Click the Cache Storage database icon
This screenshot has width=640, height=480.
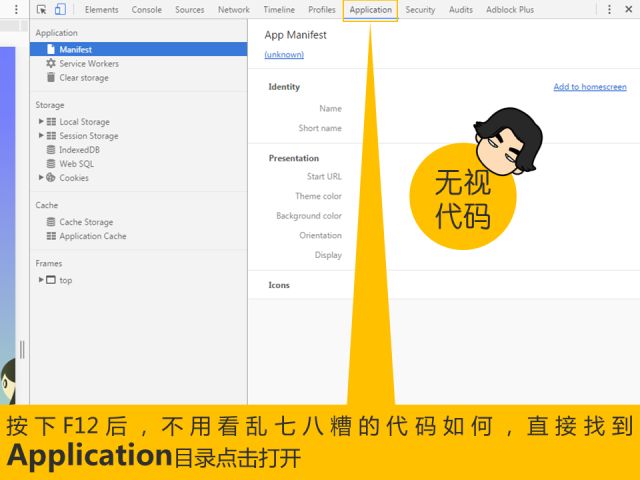[51, 222]
